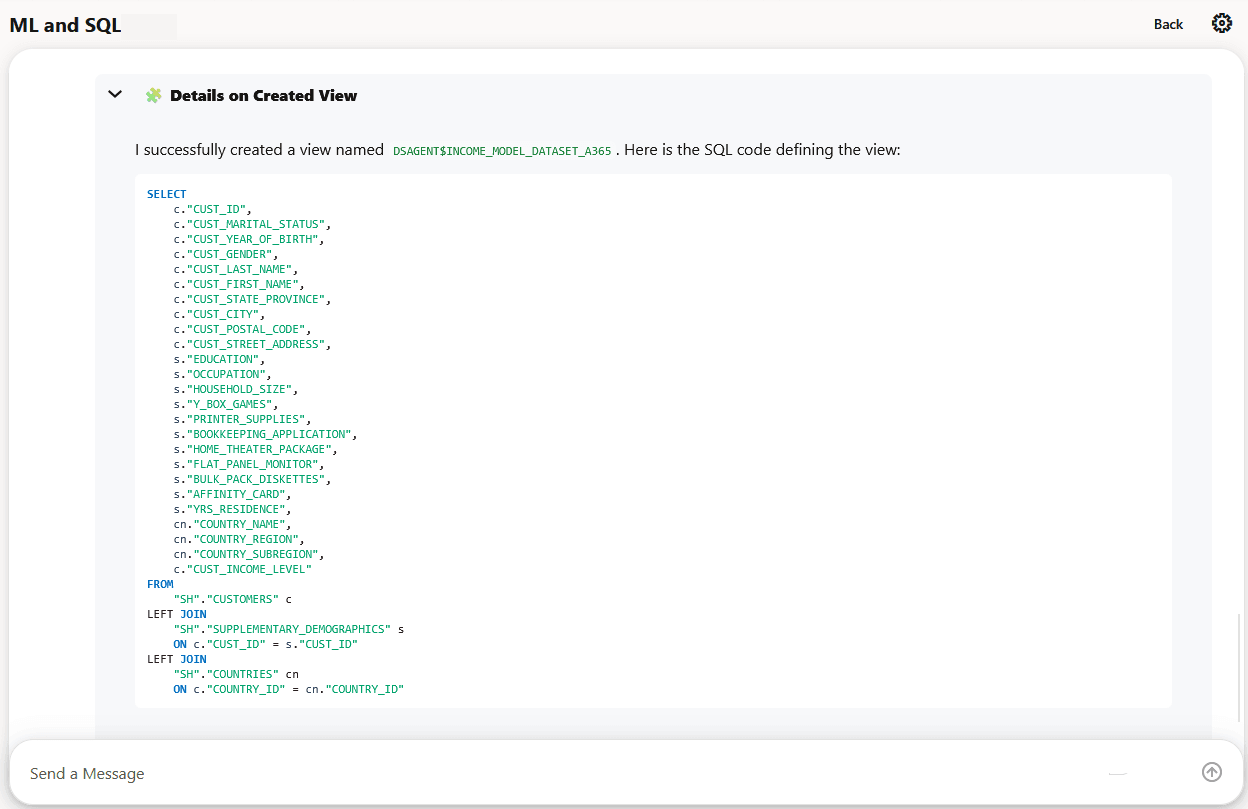The width and height of the screenshot is (1248, 809).
Task: Click the "PRINTER_SUPPLIES" line
Action: (x=242, y=419)
